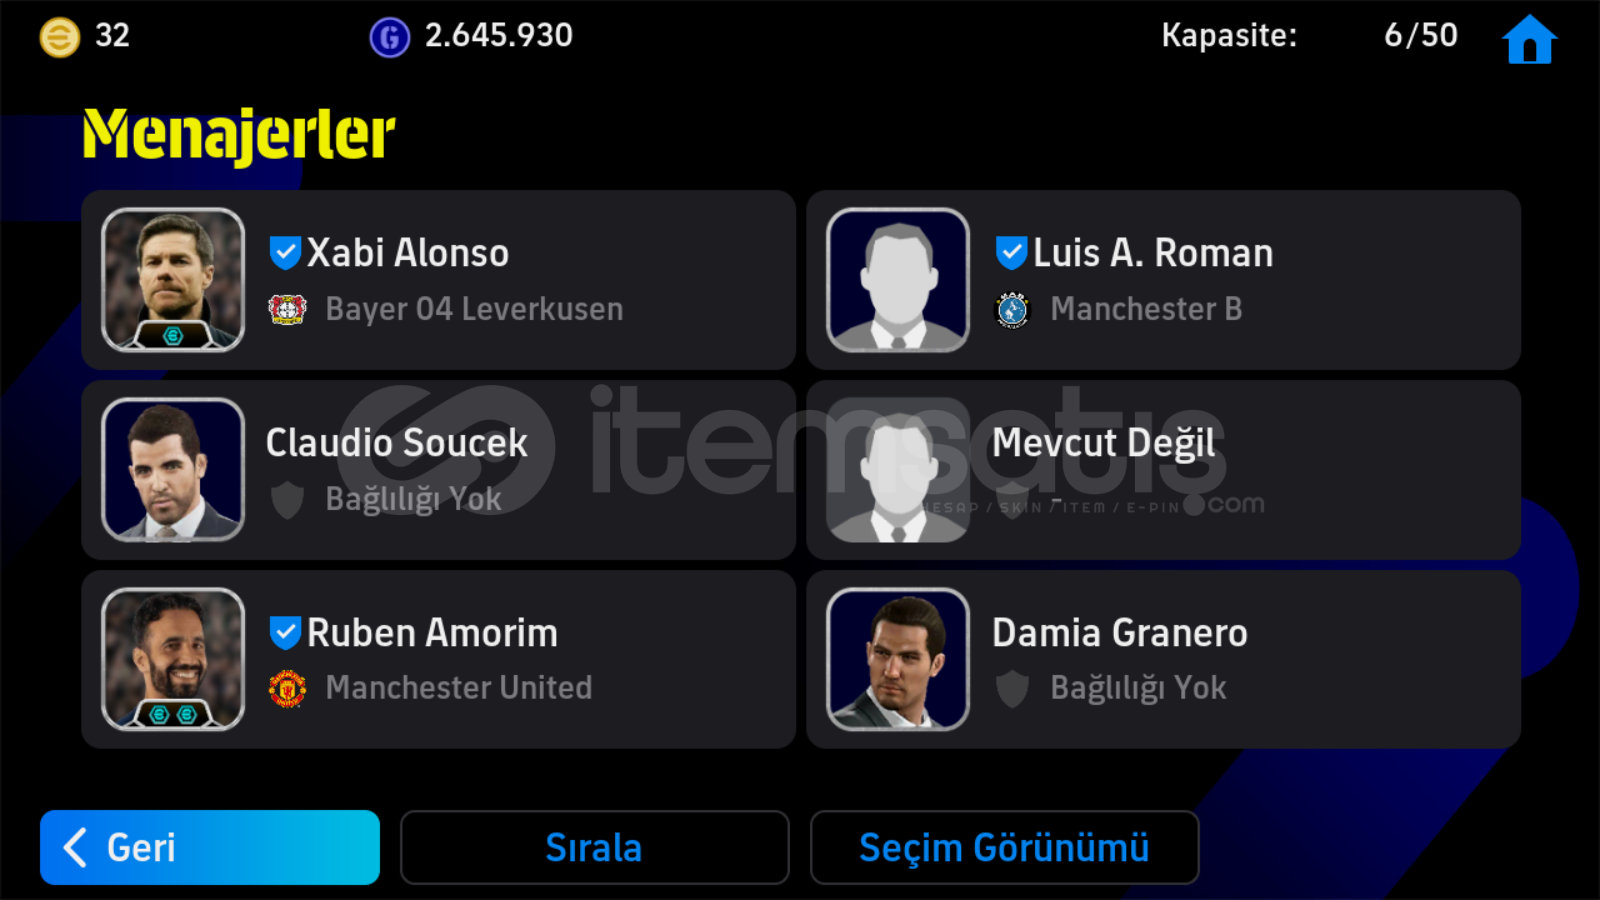
Task: Select Xabi Alonso's portrait thumbnail
Action: click(173, 280)
